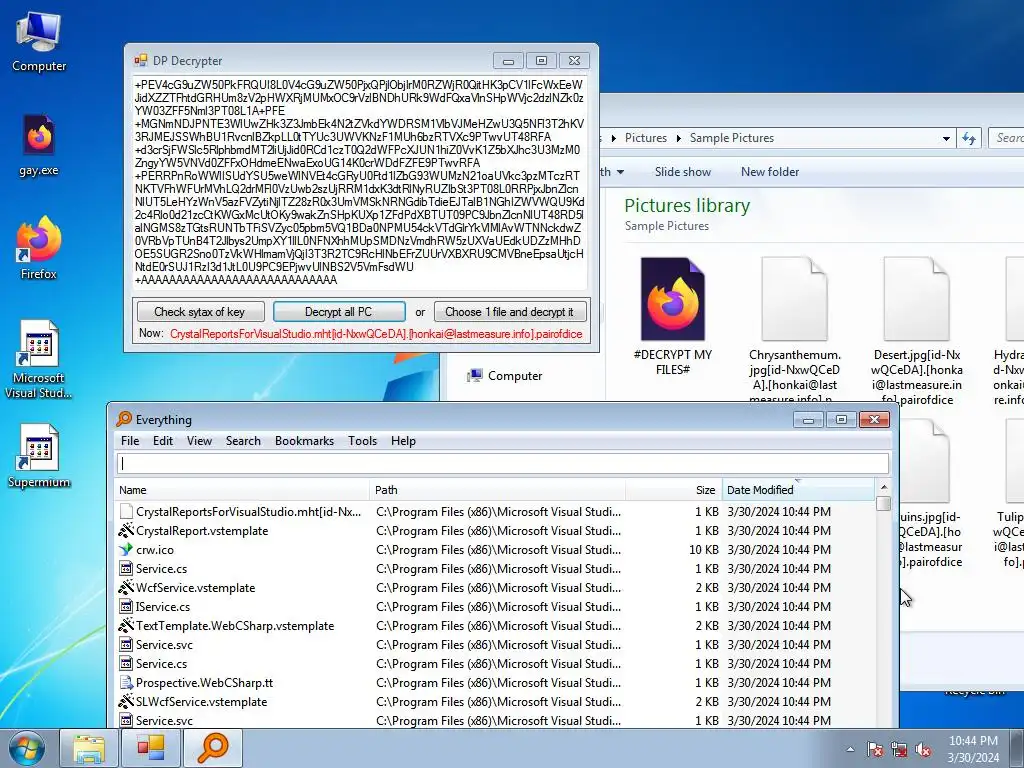
Task: Click the Action Center flag tray icon
Action: [x=874, y=749]
